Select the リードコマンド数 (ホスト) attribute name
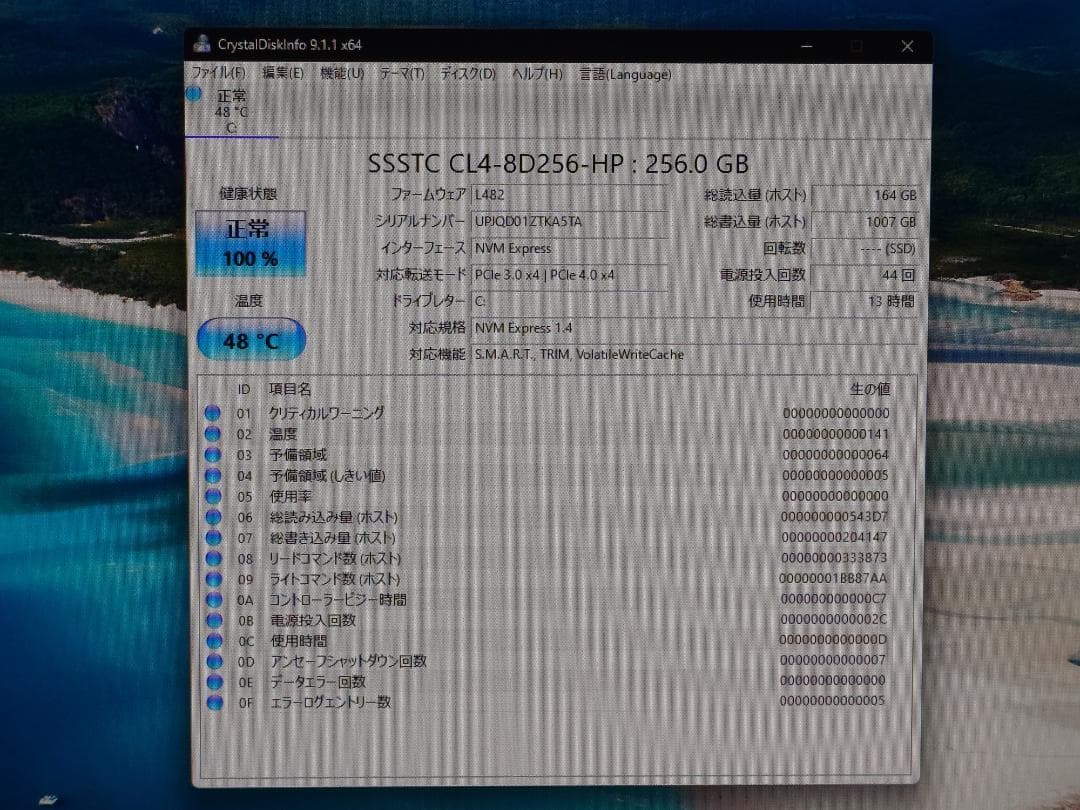Screen dimensions: 1080x810 pyautogui.click(x=335, y=558)
